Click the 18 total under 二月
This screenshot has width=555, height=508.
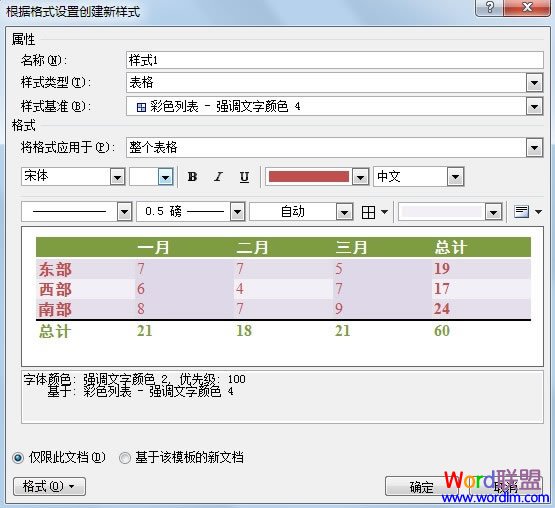(244, 331)
